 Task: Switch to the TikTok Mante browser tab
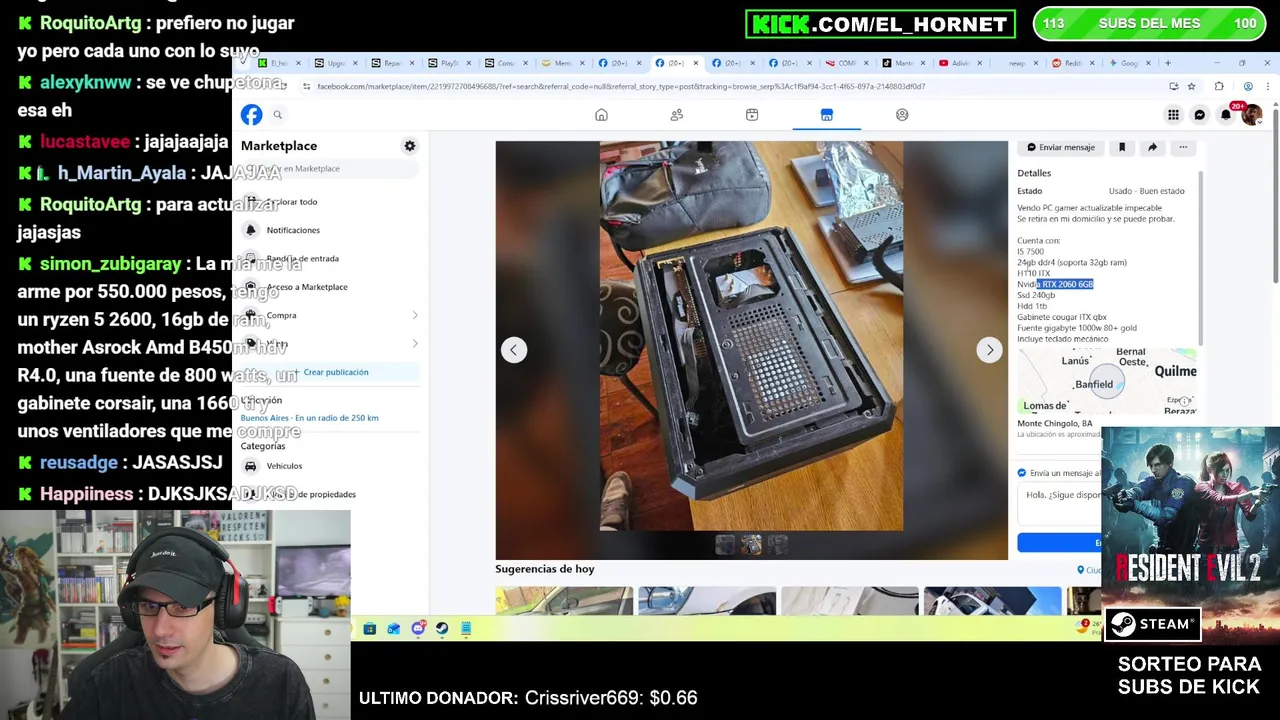(902, 63)
